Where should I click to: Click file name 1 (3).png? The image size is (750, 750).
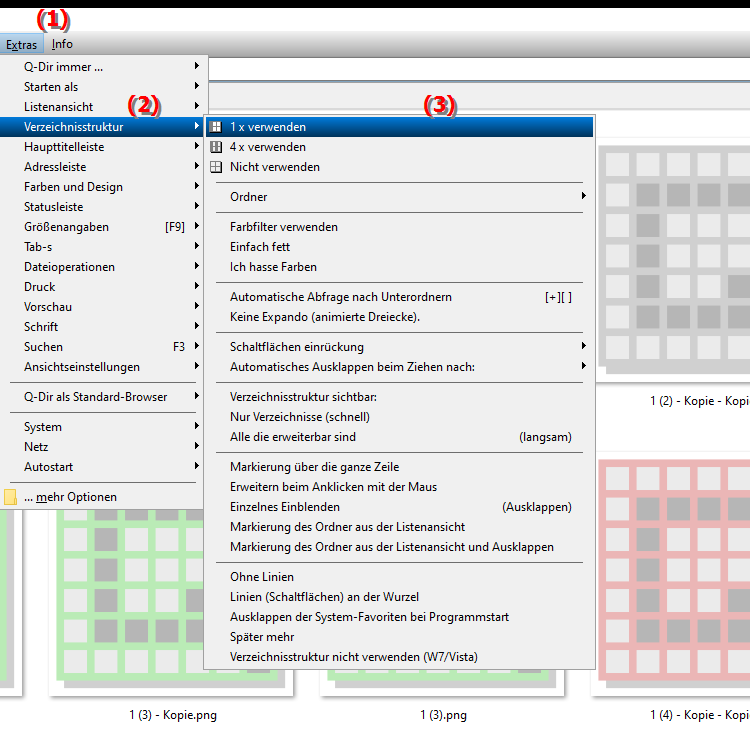443,715
